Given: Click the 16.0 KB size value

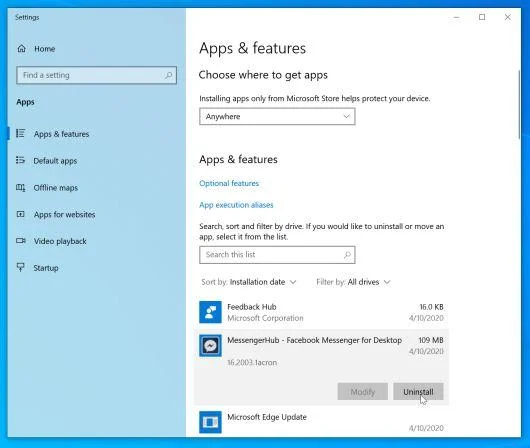Looking at the screenshot, I should pos(432,307).
